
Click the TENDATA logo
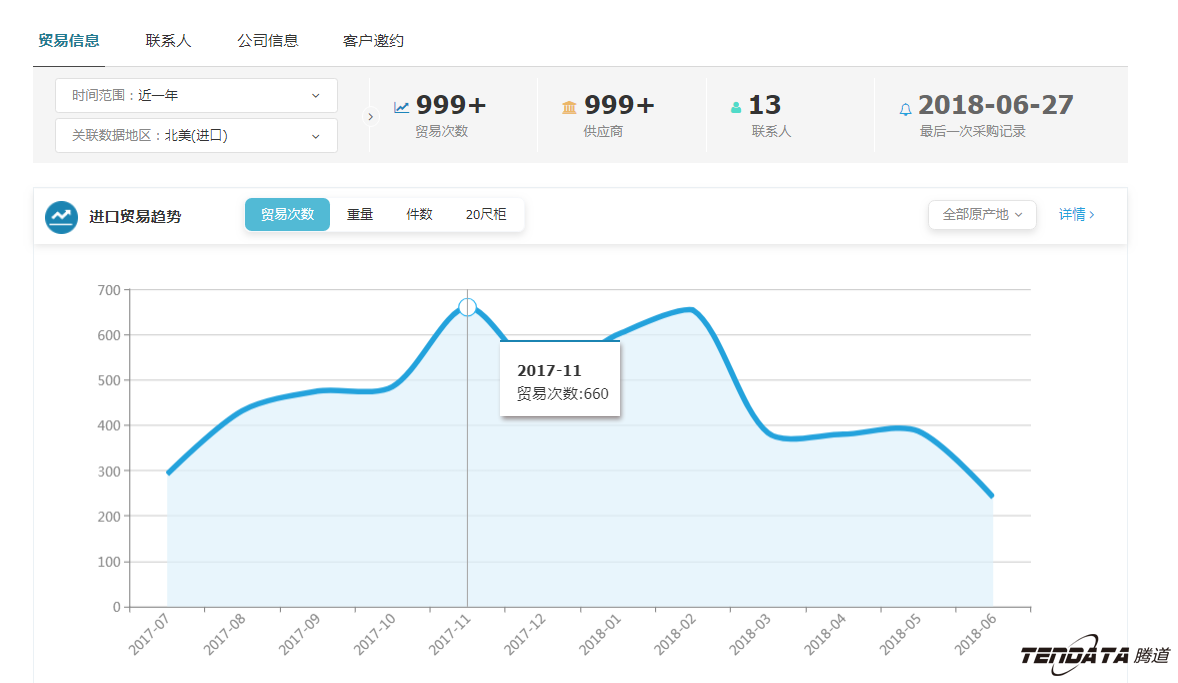[1095, 654]
